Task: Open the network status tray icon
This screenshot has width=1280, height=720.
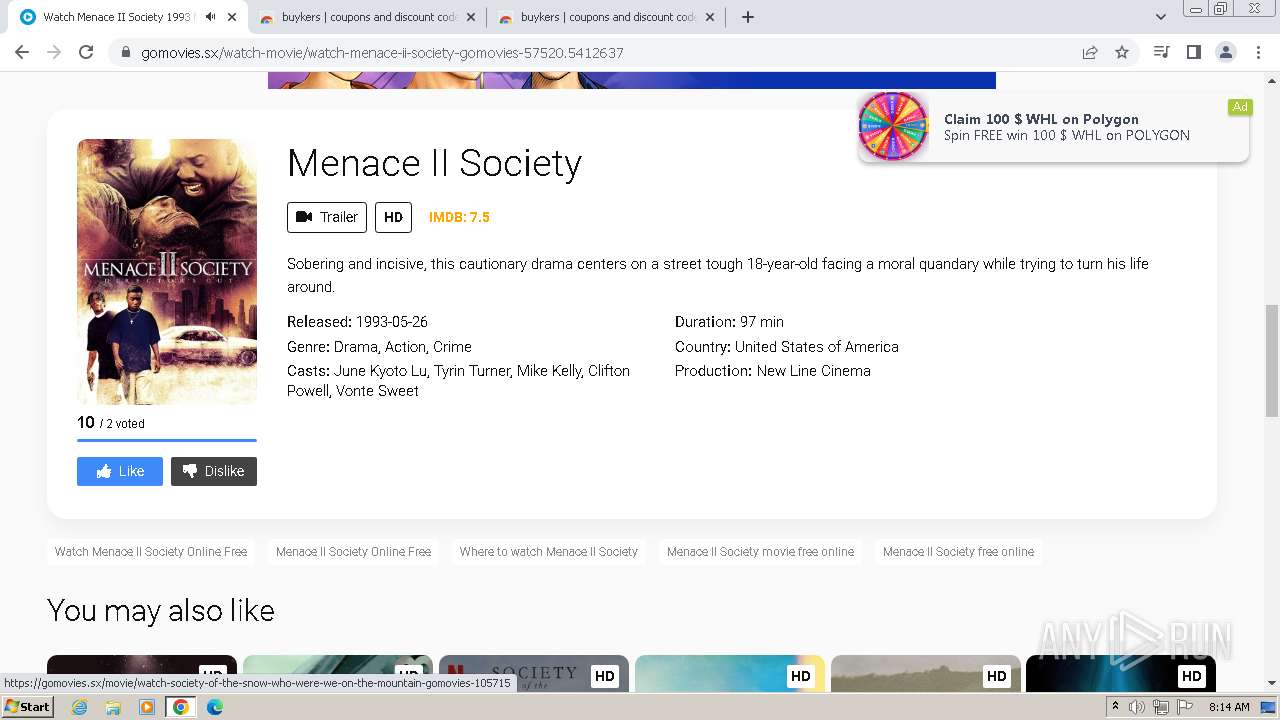Action: 1160,707
